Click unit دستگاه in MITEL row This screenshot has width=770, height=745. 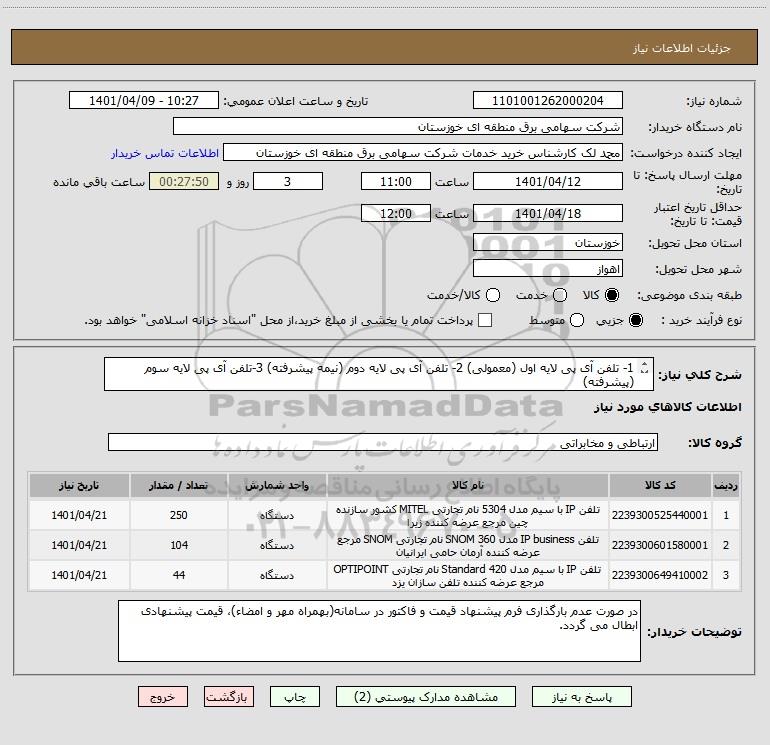tap(277, 516)
